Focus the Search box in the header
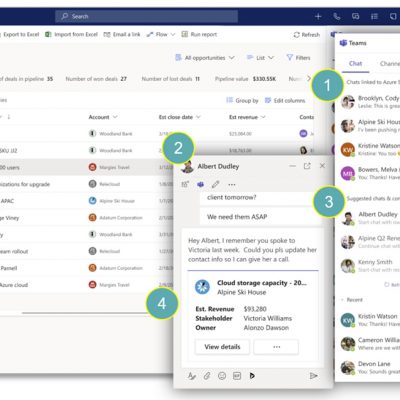The image size is (400, 400). pos(147,16)
